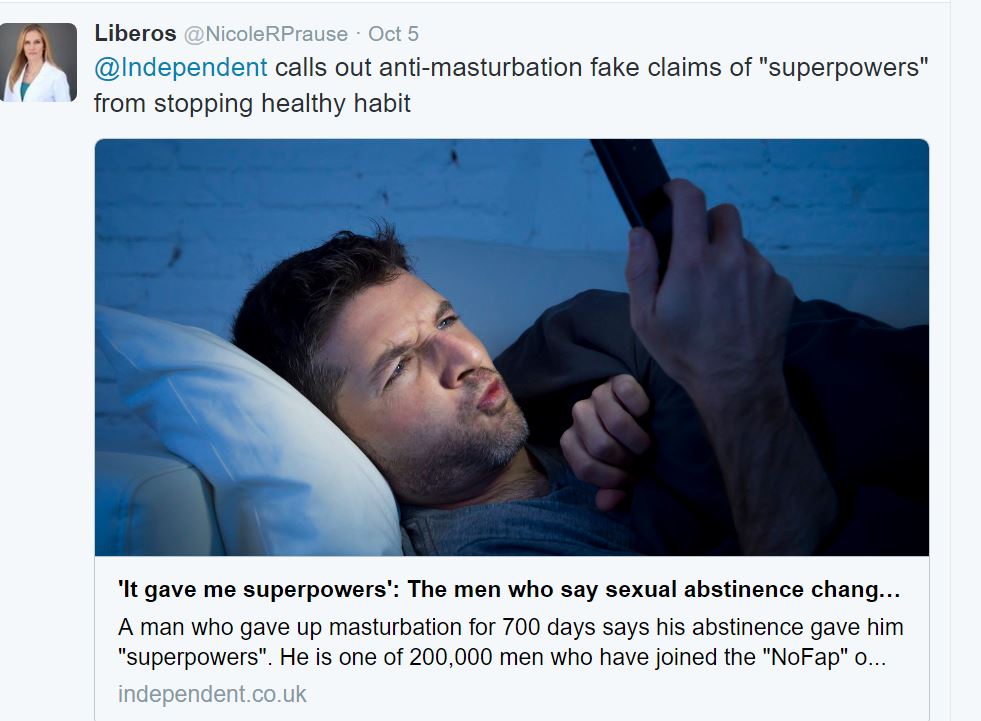Open the Oct 5 tweet timestamp
The height and width of the screenshot is (721, 981).
[393, 34]
